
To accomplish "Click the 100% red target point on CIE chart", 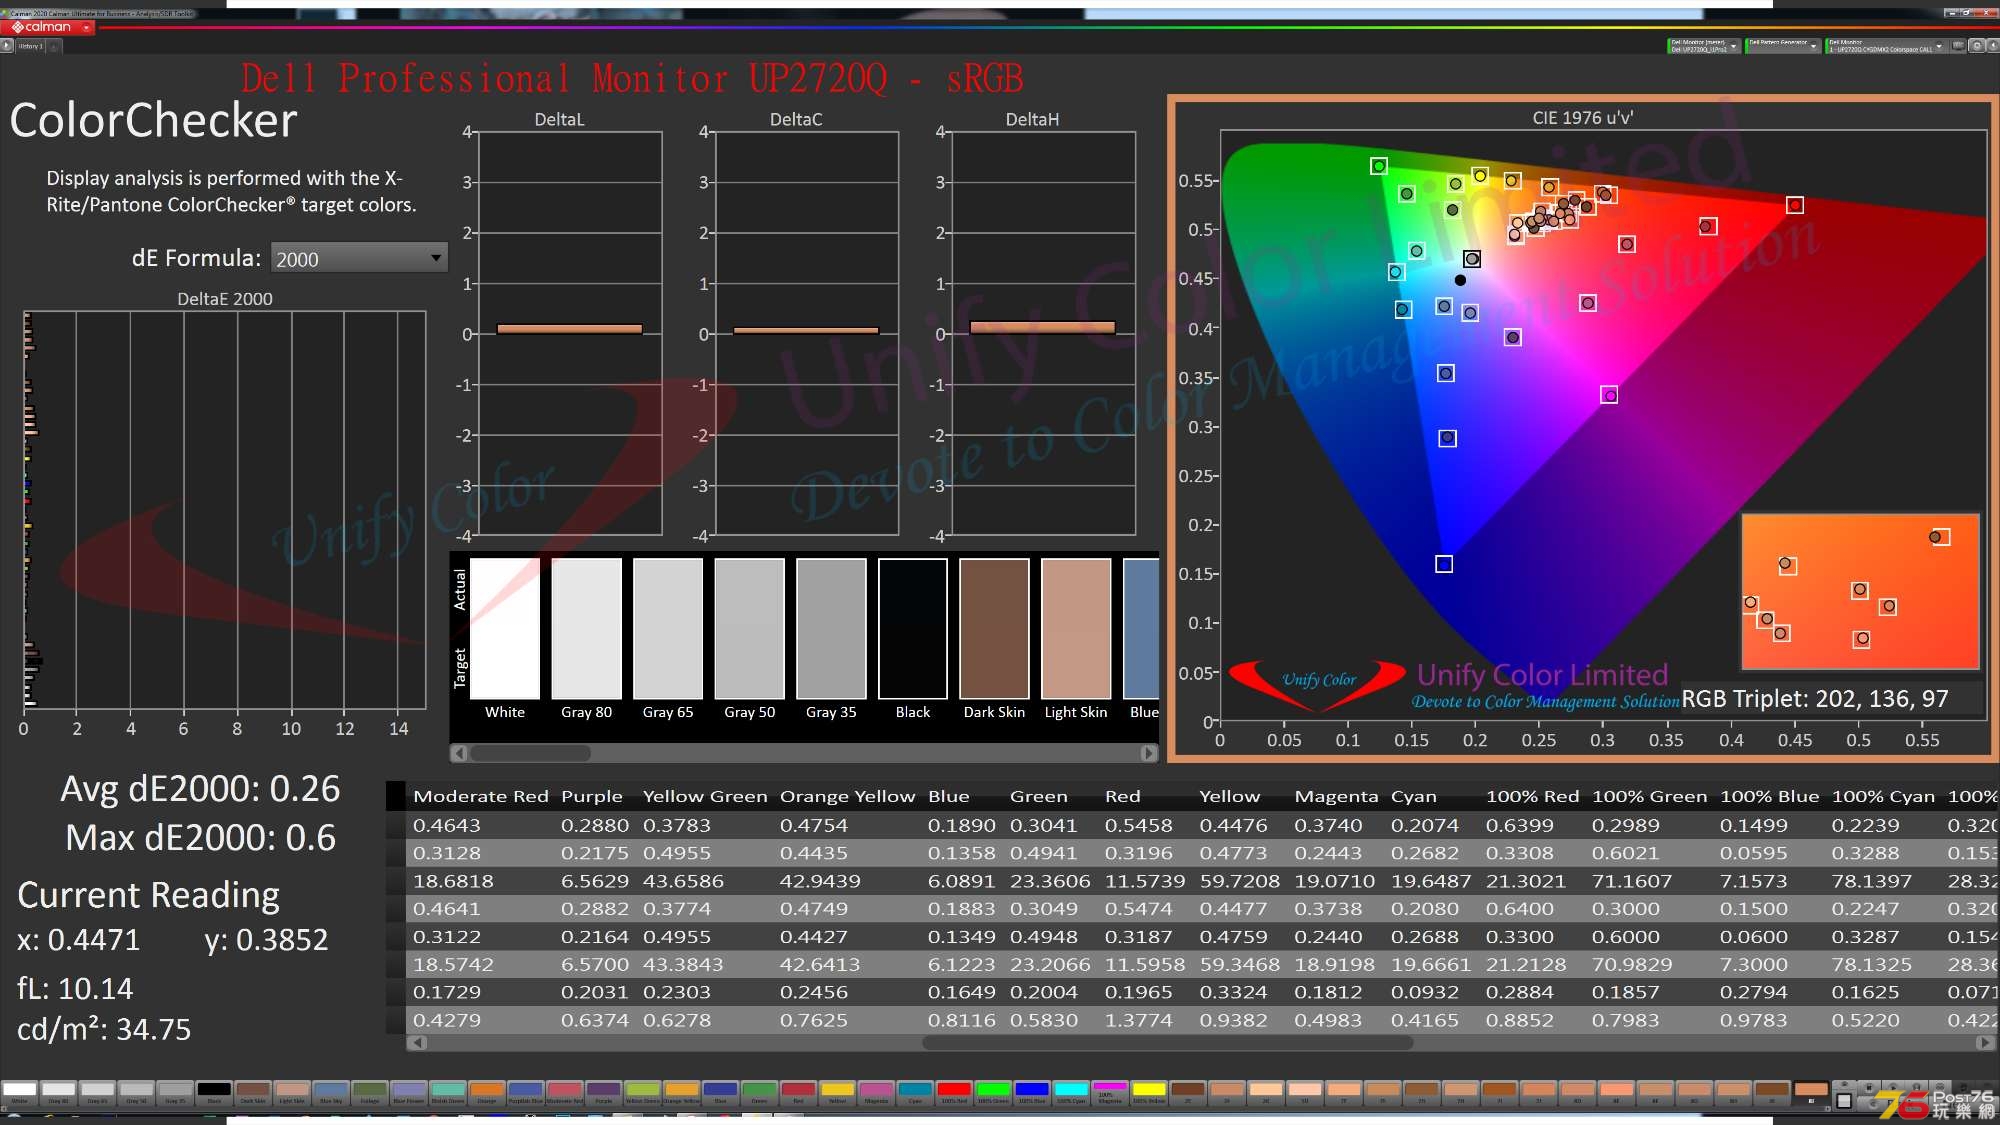I will 1795,205.
